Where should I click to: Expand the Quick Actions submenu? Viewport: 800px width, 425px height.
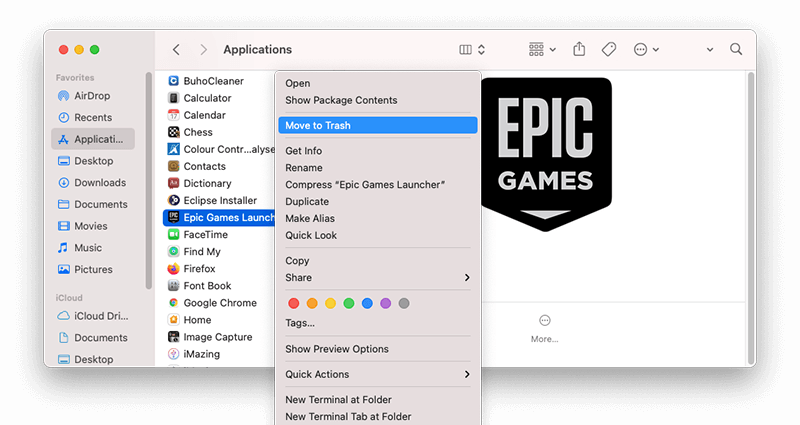click(378, 374)
